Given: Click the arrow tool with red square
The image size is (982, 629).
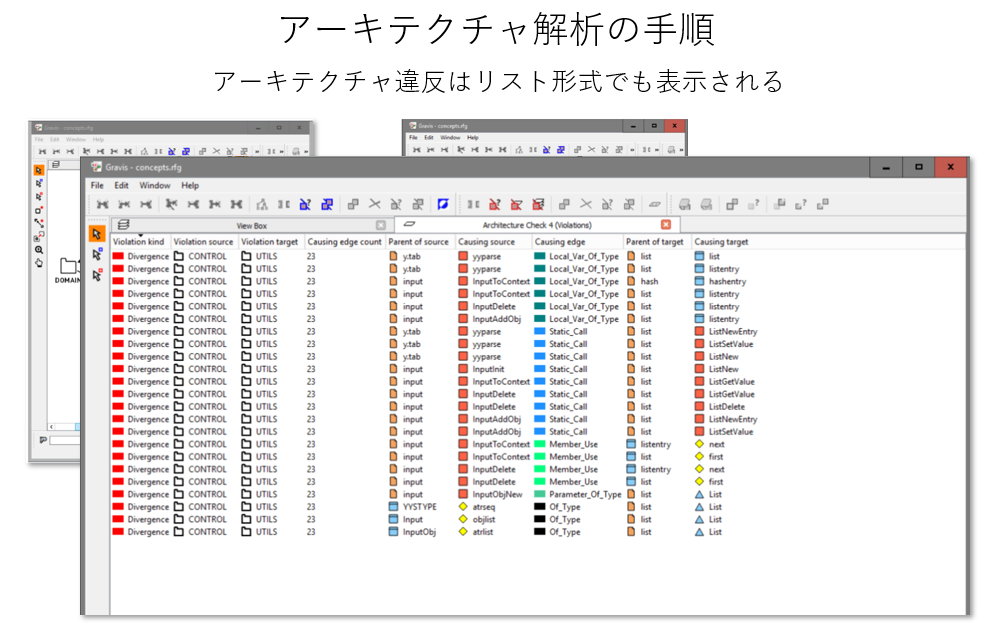Looking at the screenshot, I should pyautogui.click(x=97, y=276).
